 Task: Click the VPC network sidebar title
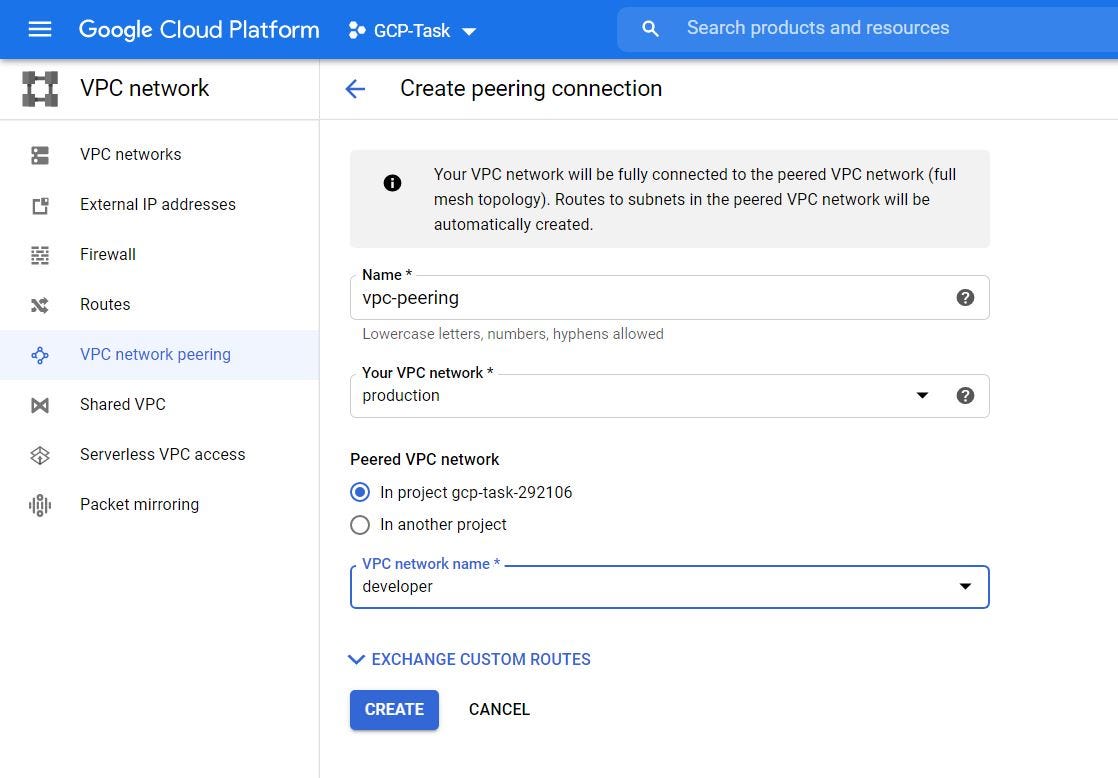[x=145, y=88]
